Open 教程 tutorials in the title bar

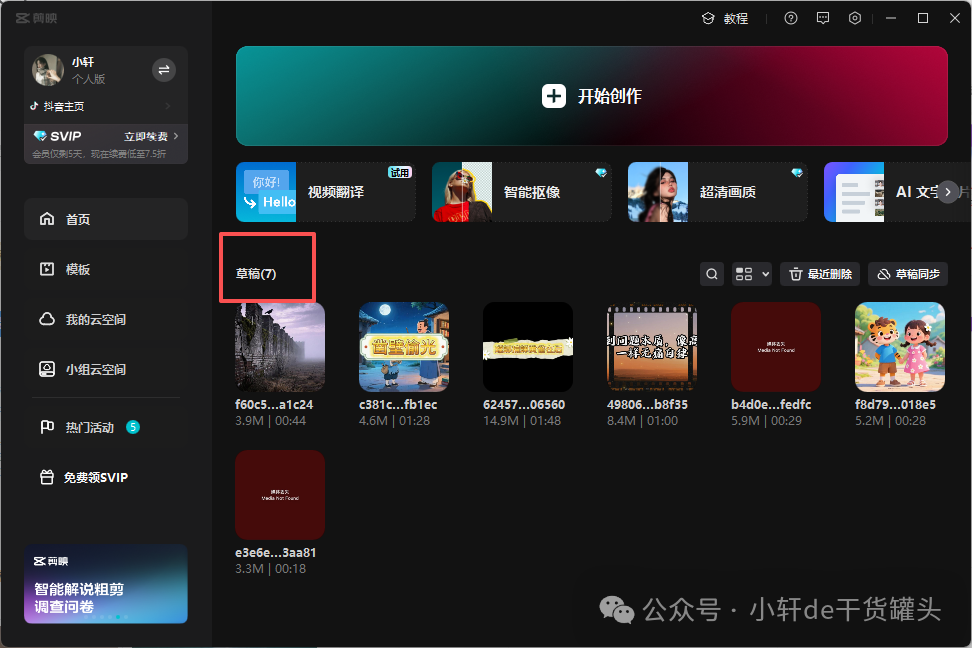pos(725,19)
